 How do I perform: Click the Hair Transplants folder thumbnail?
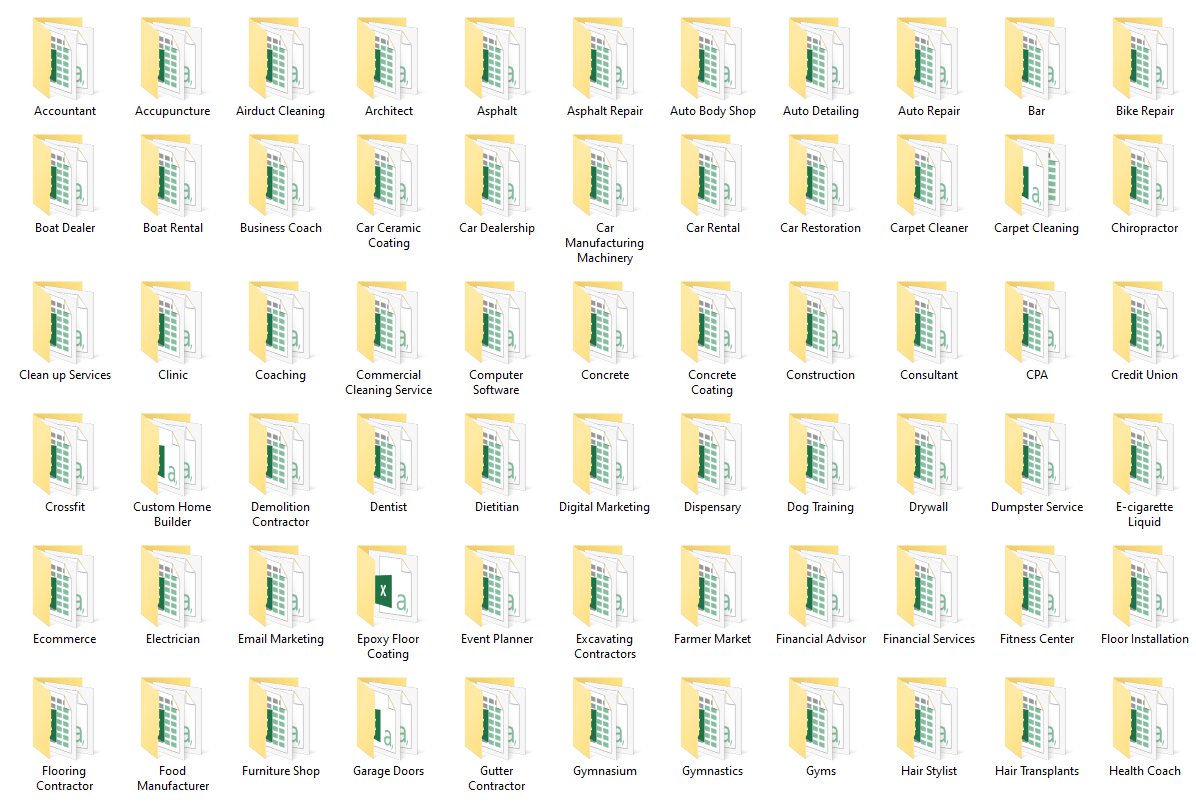coord(1036,718)
